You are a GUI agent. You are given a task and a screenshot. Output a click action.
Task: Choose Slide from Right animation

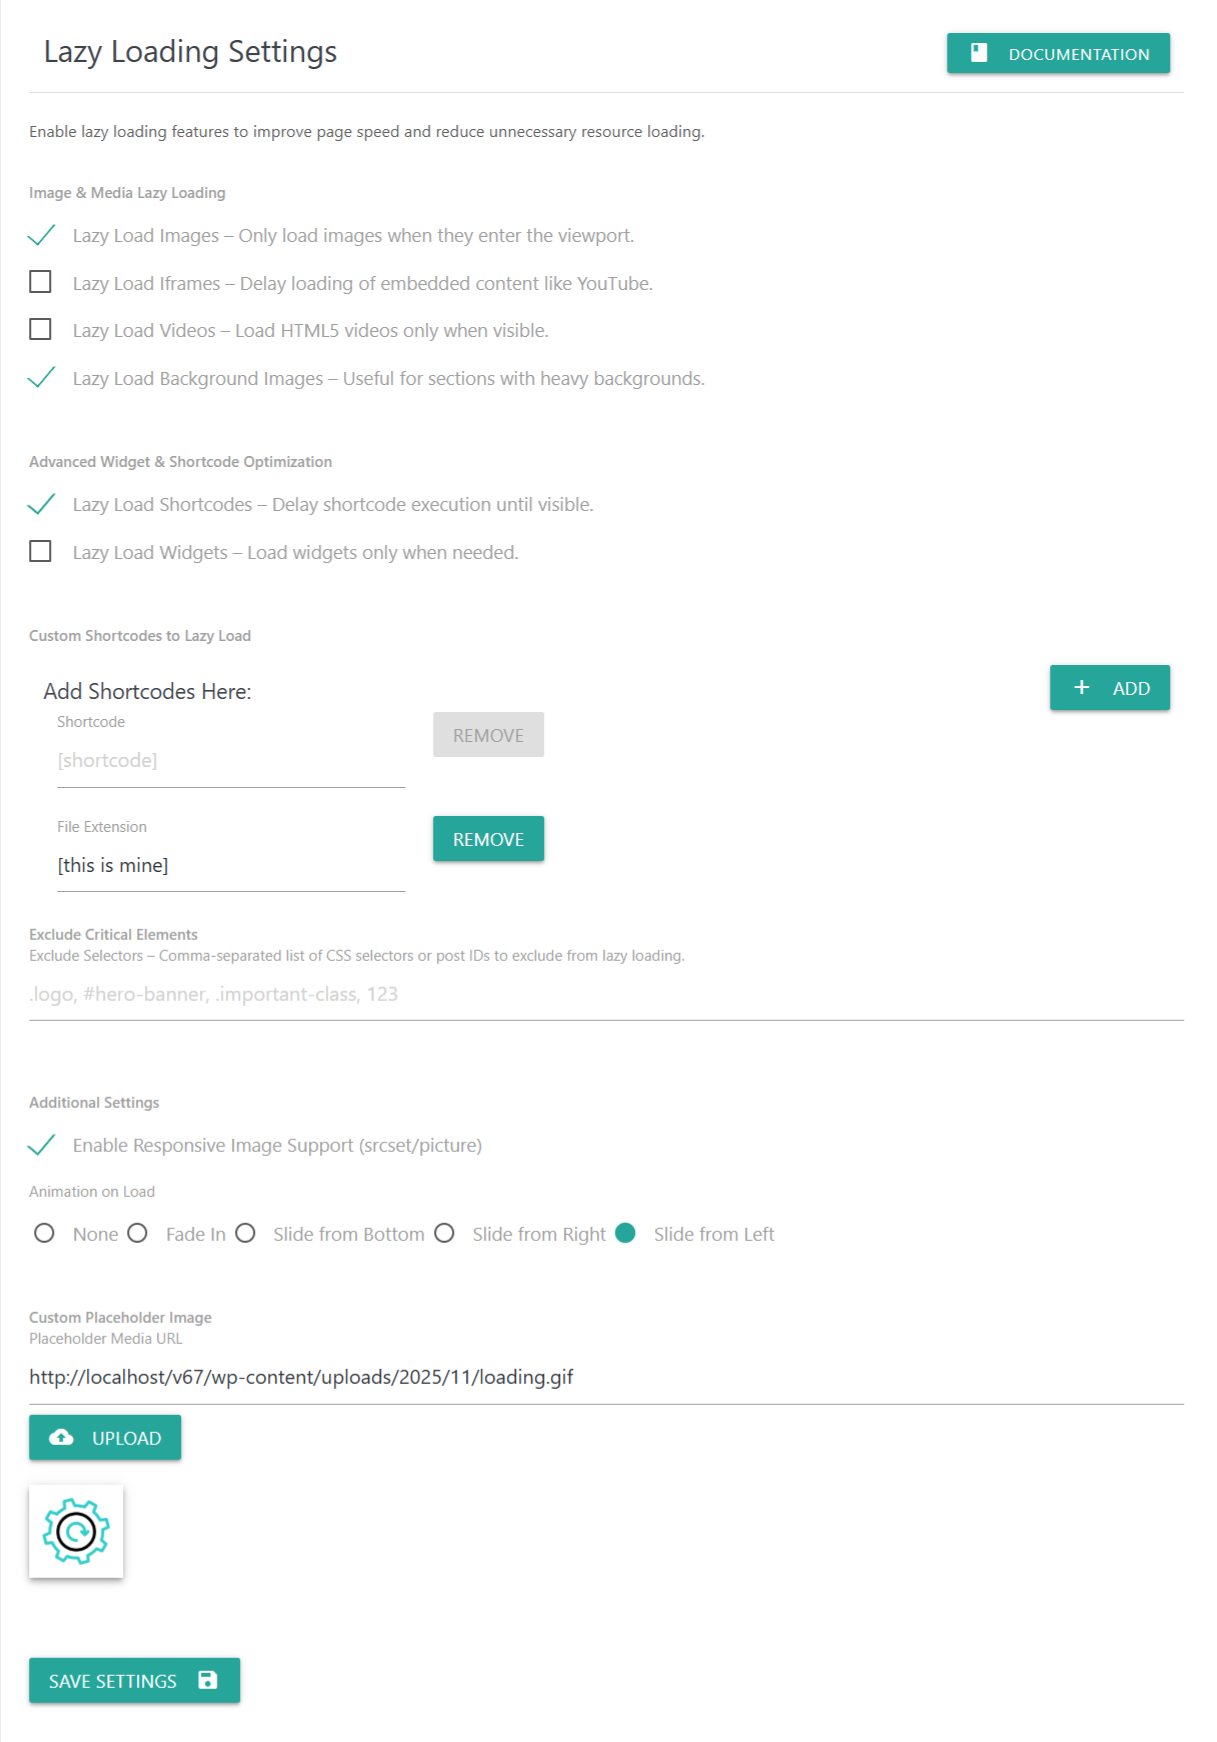point(445,1234)
